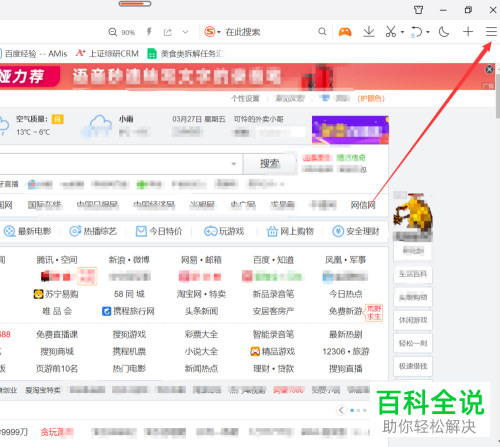Click the 休闲游戏 sidebar button
This screenshot has width=500, height=447.
pos(413,320)
